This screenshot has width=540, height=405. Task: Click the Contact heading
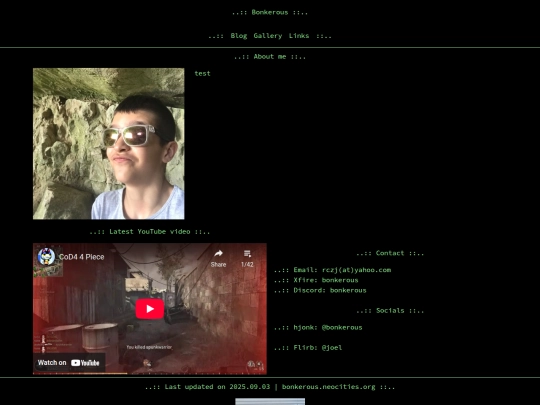[x=390, y=253]
